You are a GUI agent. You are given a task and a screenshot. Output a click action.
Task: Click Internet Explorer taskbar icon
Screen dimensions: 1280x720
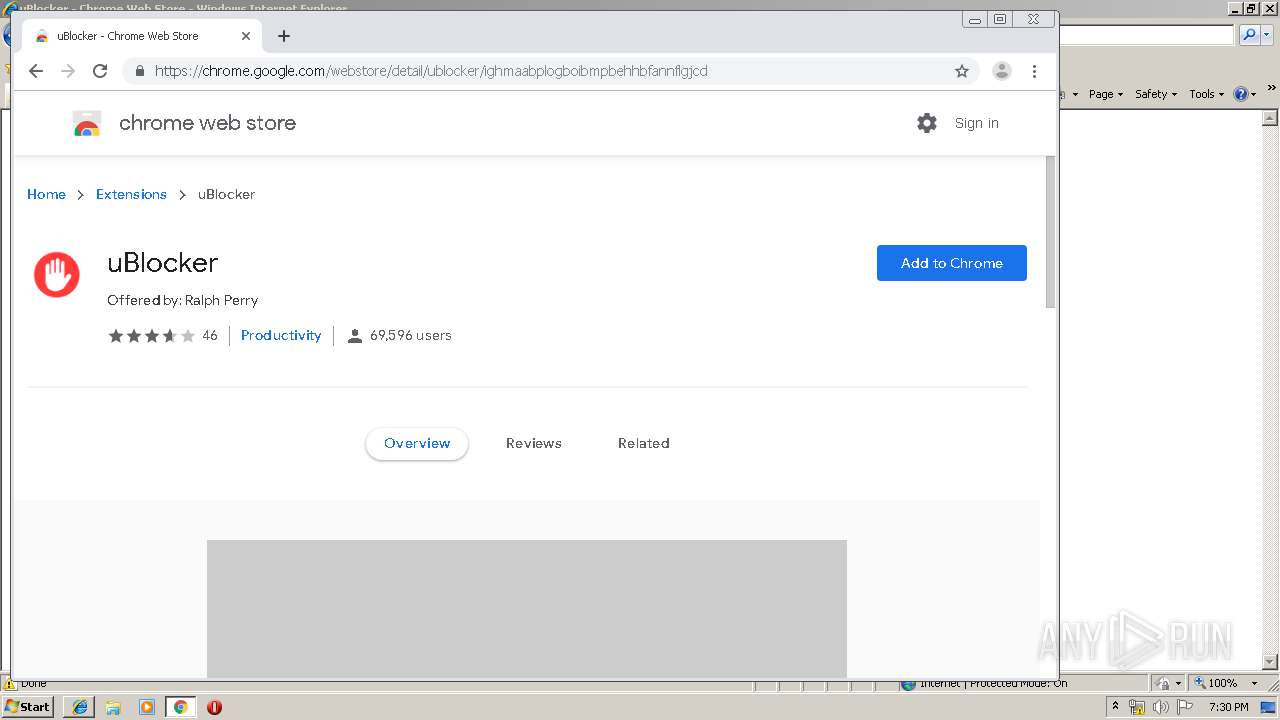click(80, 707)
